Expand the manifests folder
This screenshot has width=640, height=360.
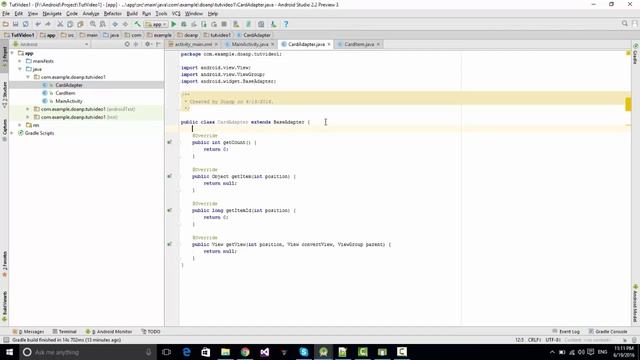click(20, 61)
